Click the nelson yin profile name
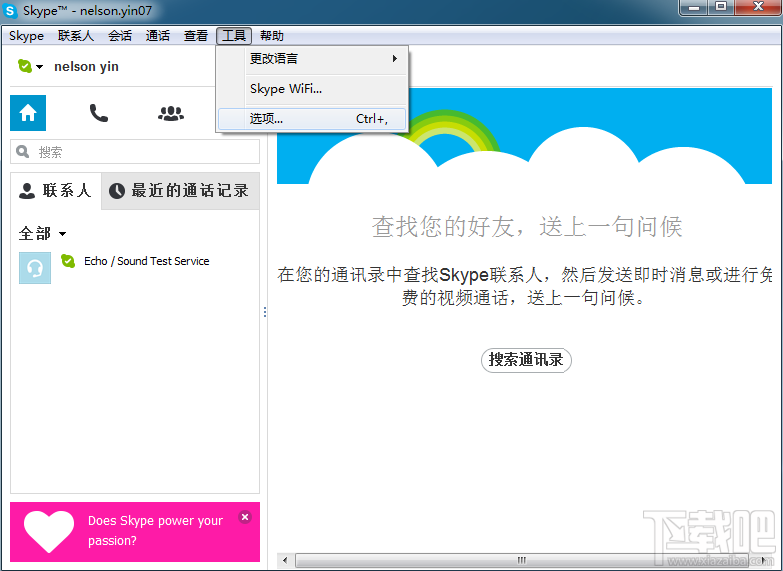Image resolution: width=783 pixels, height=571 pixels. (86, 66)
